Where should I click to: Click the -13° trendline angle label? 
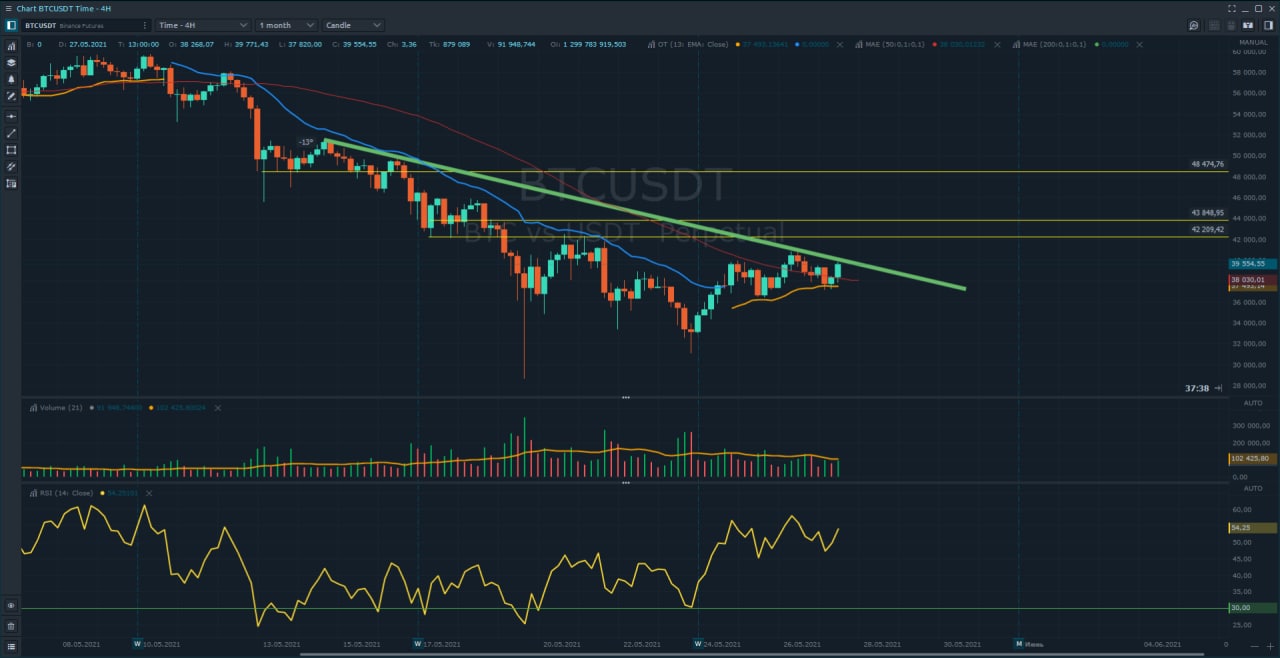[305, 142]
